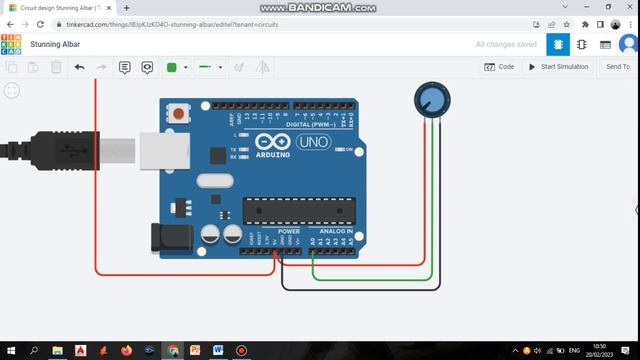
Task: Undo the last action
Action: (80, 67)
